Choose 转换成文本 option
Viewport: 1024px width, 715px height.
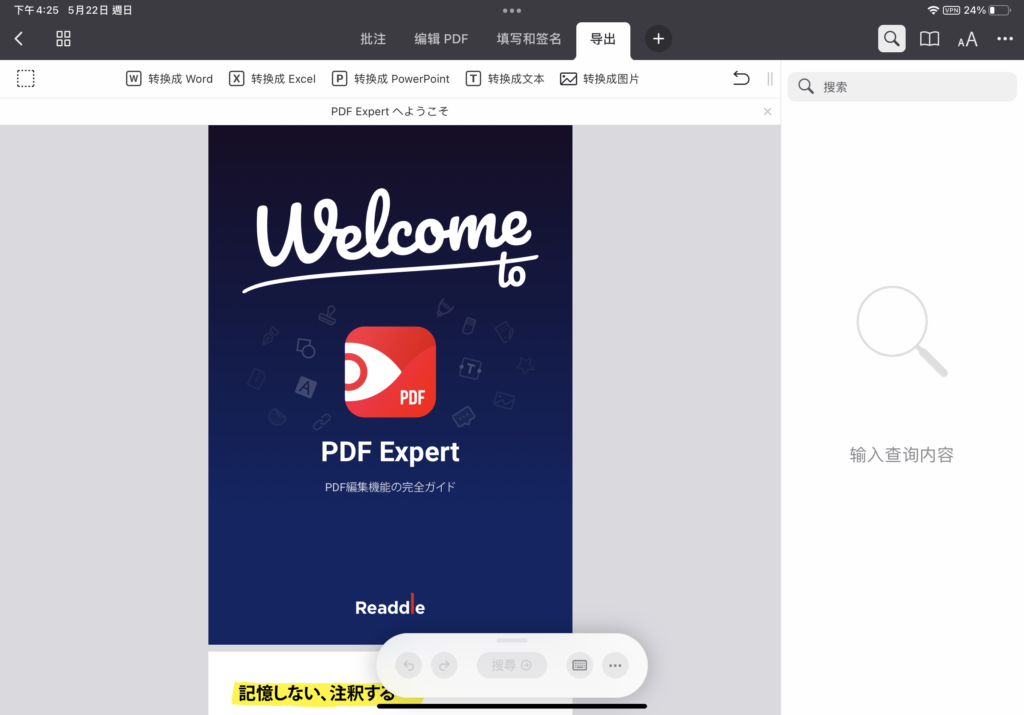tap(505, 79)
